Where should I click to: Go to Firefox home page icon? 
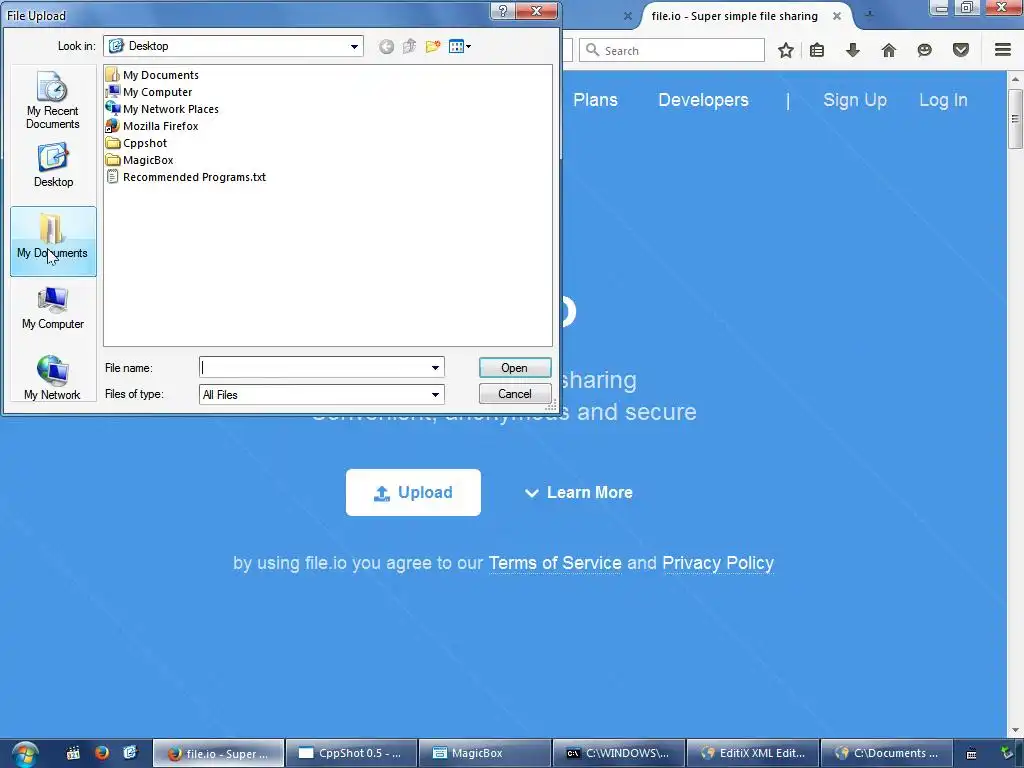pyautogui.click(x=889, y=50)
